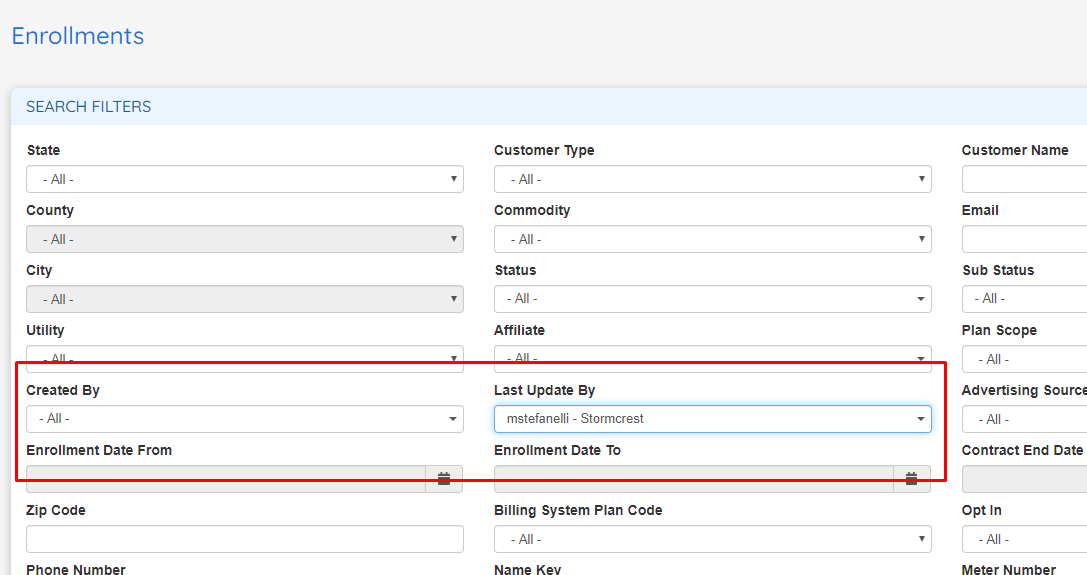This screenshot has width=1087, height=575.
Task: Expand the Sub Status dropdown
Action: coord(1025,299)
